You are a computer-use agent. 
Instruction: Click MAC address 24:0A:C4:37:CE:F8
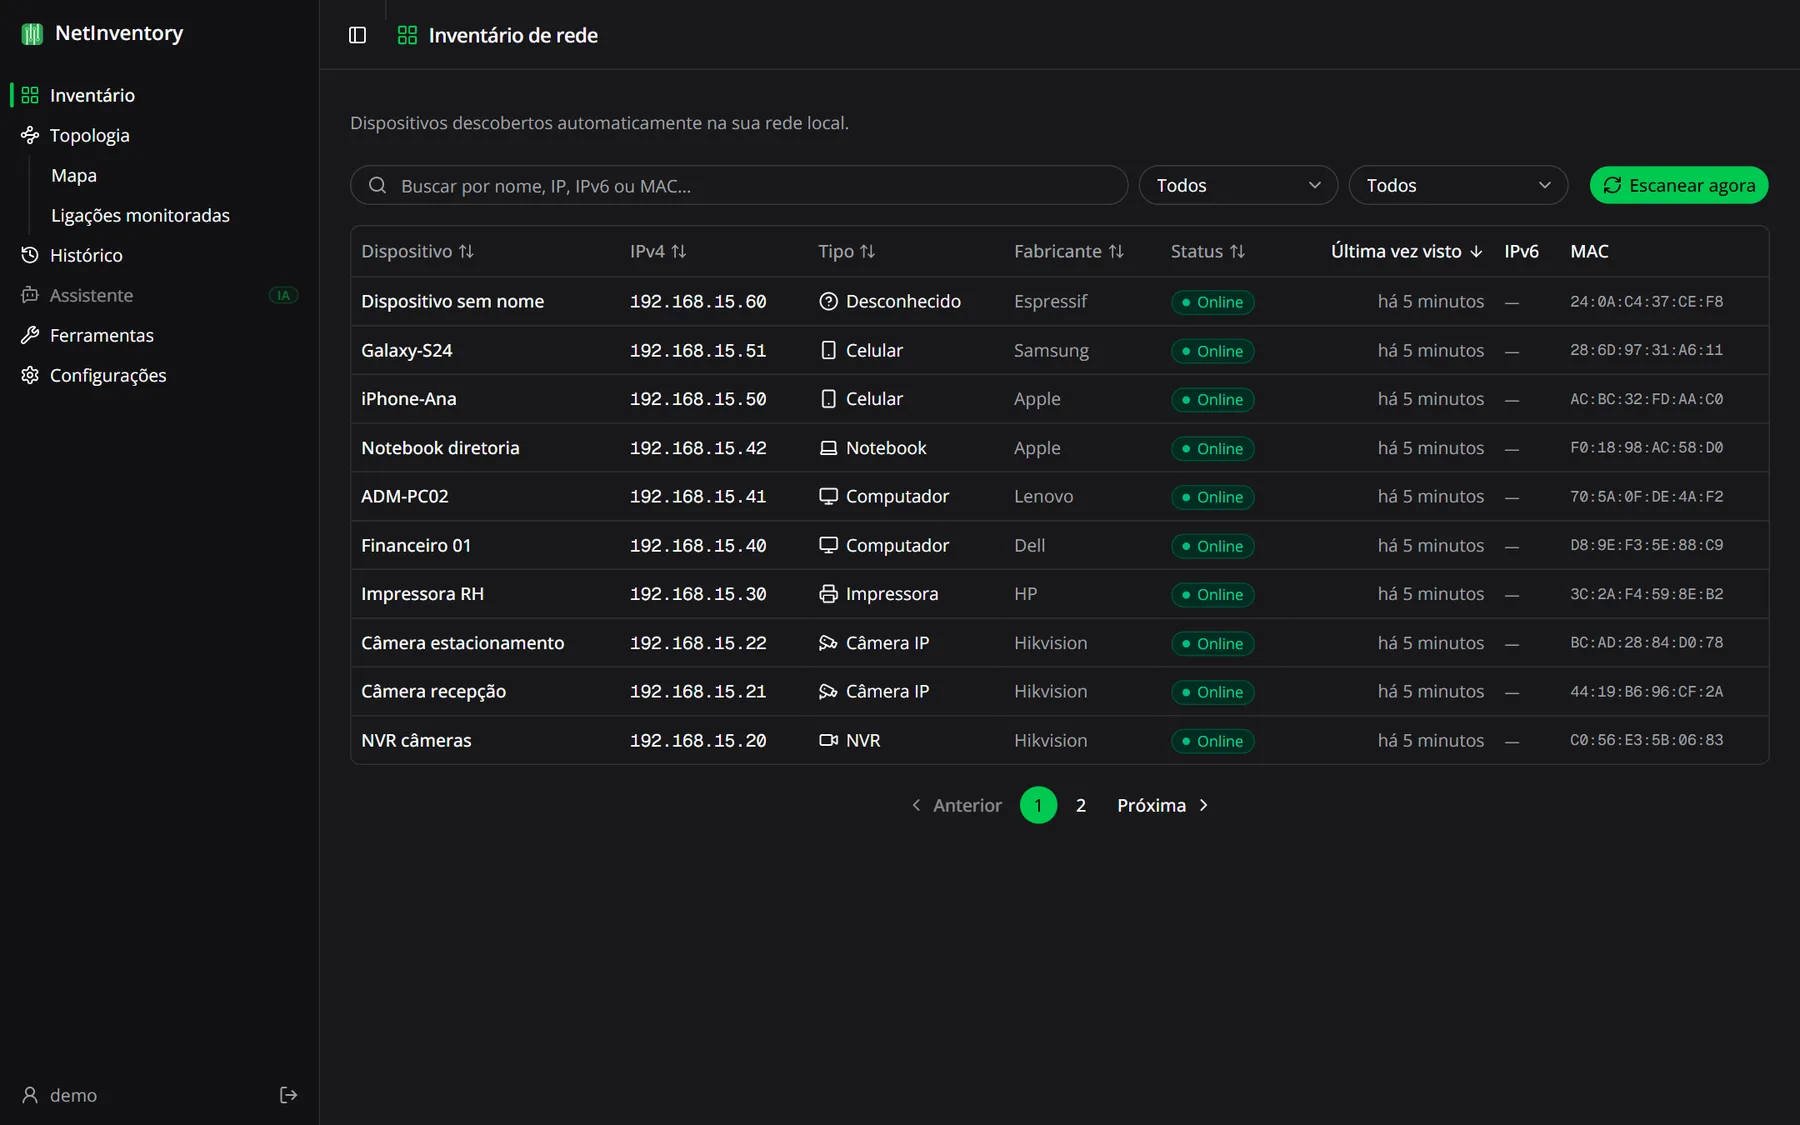tap(1646, 301)
